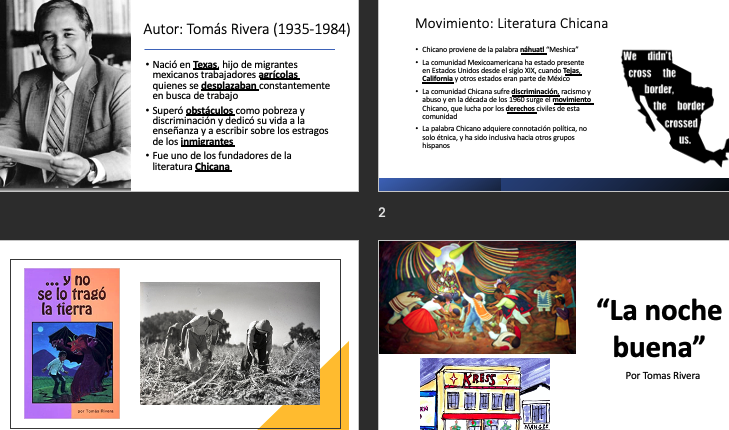Click the book cover "y no se lo tragó la tierra"

click(72, 343)
